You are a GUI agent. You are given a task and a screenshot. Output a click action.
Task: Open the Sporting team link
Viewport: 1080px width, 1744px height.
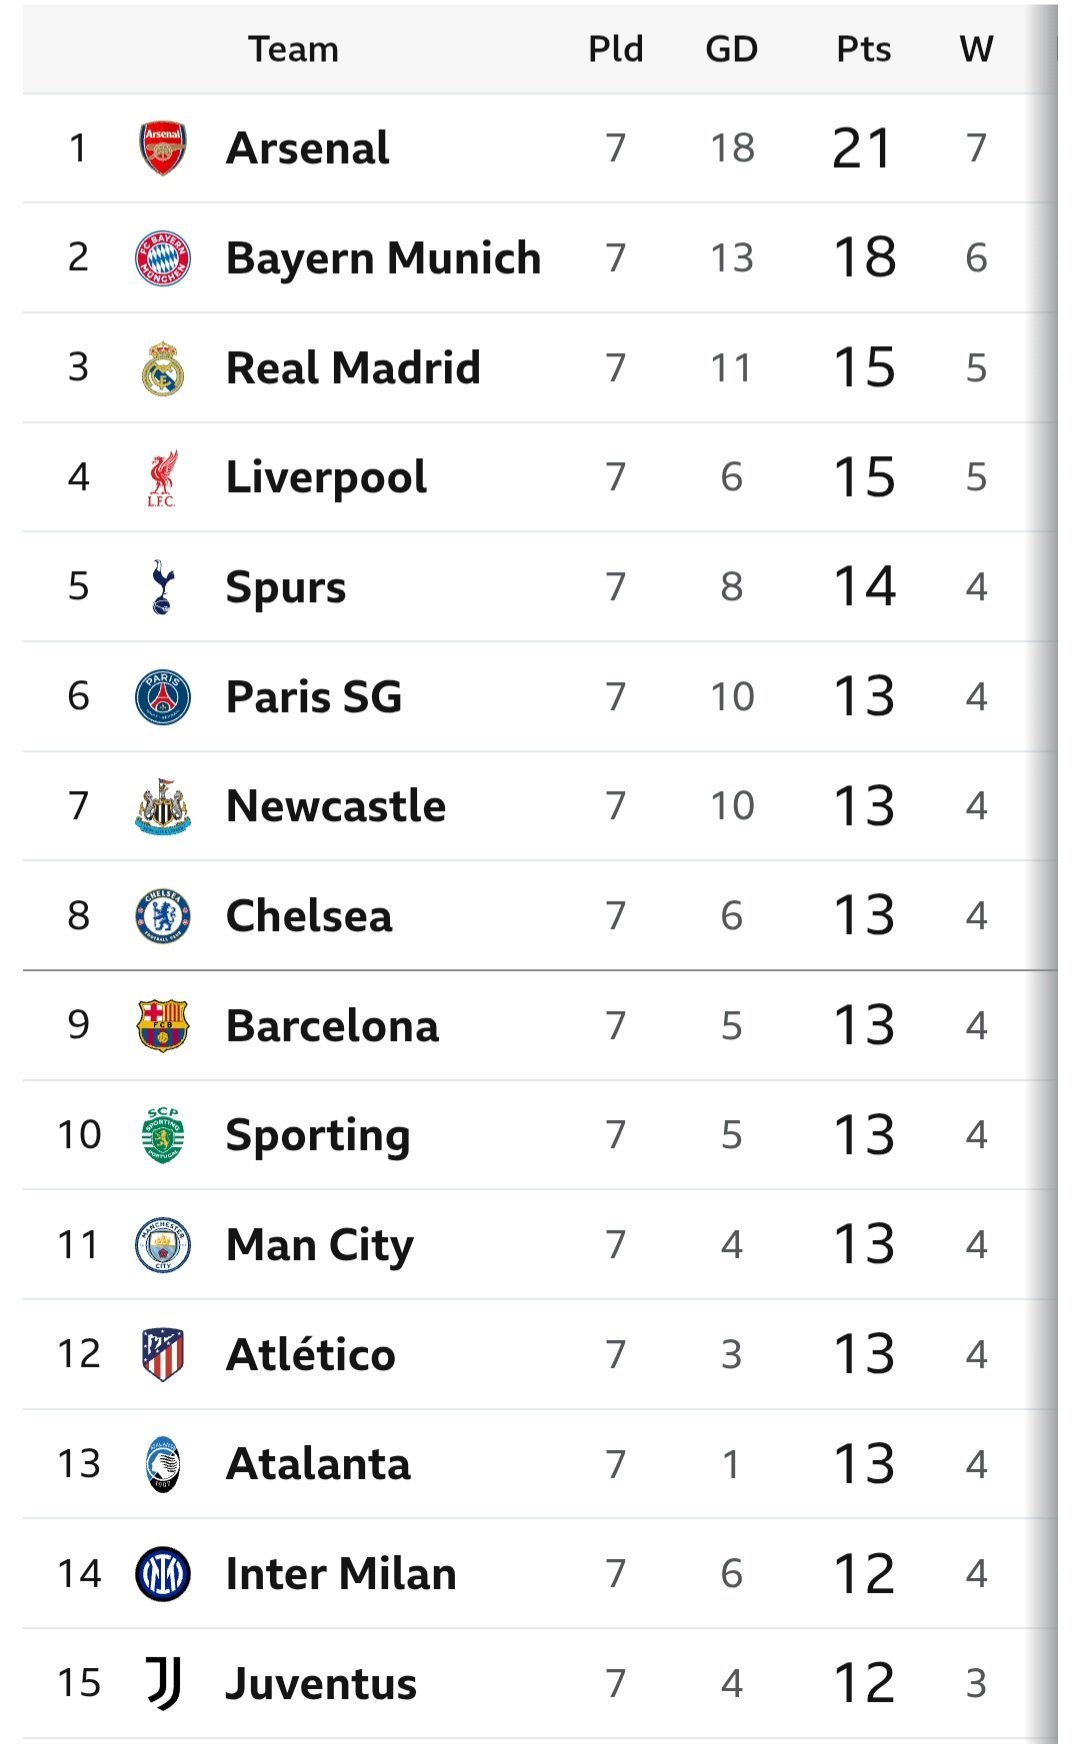click(318, 1135)
